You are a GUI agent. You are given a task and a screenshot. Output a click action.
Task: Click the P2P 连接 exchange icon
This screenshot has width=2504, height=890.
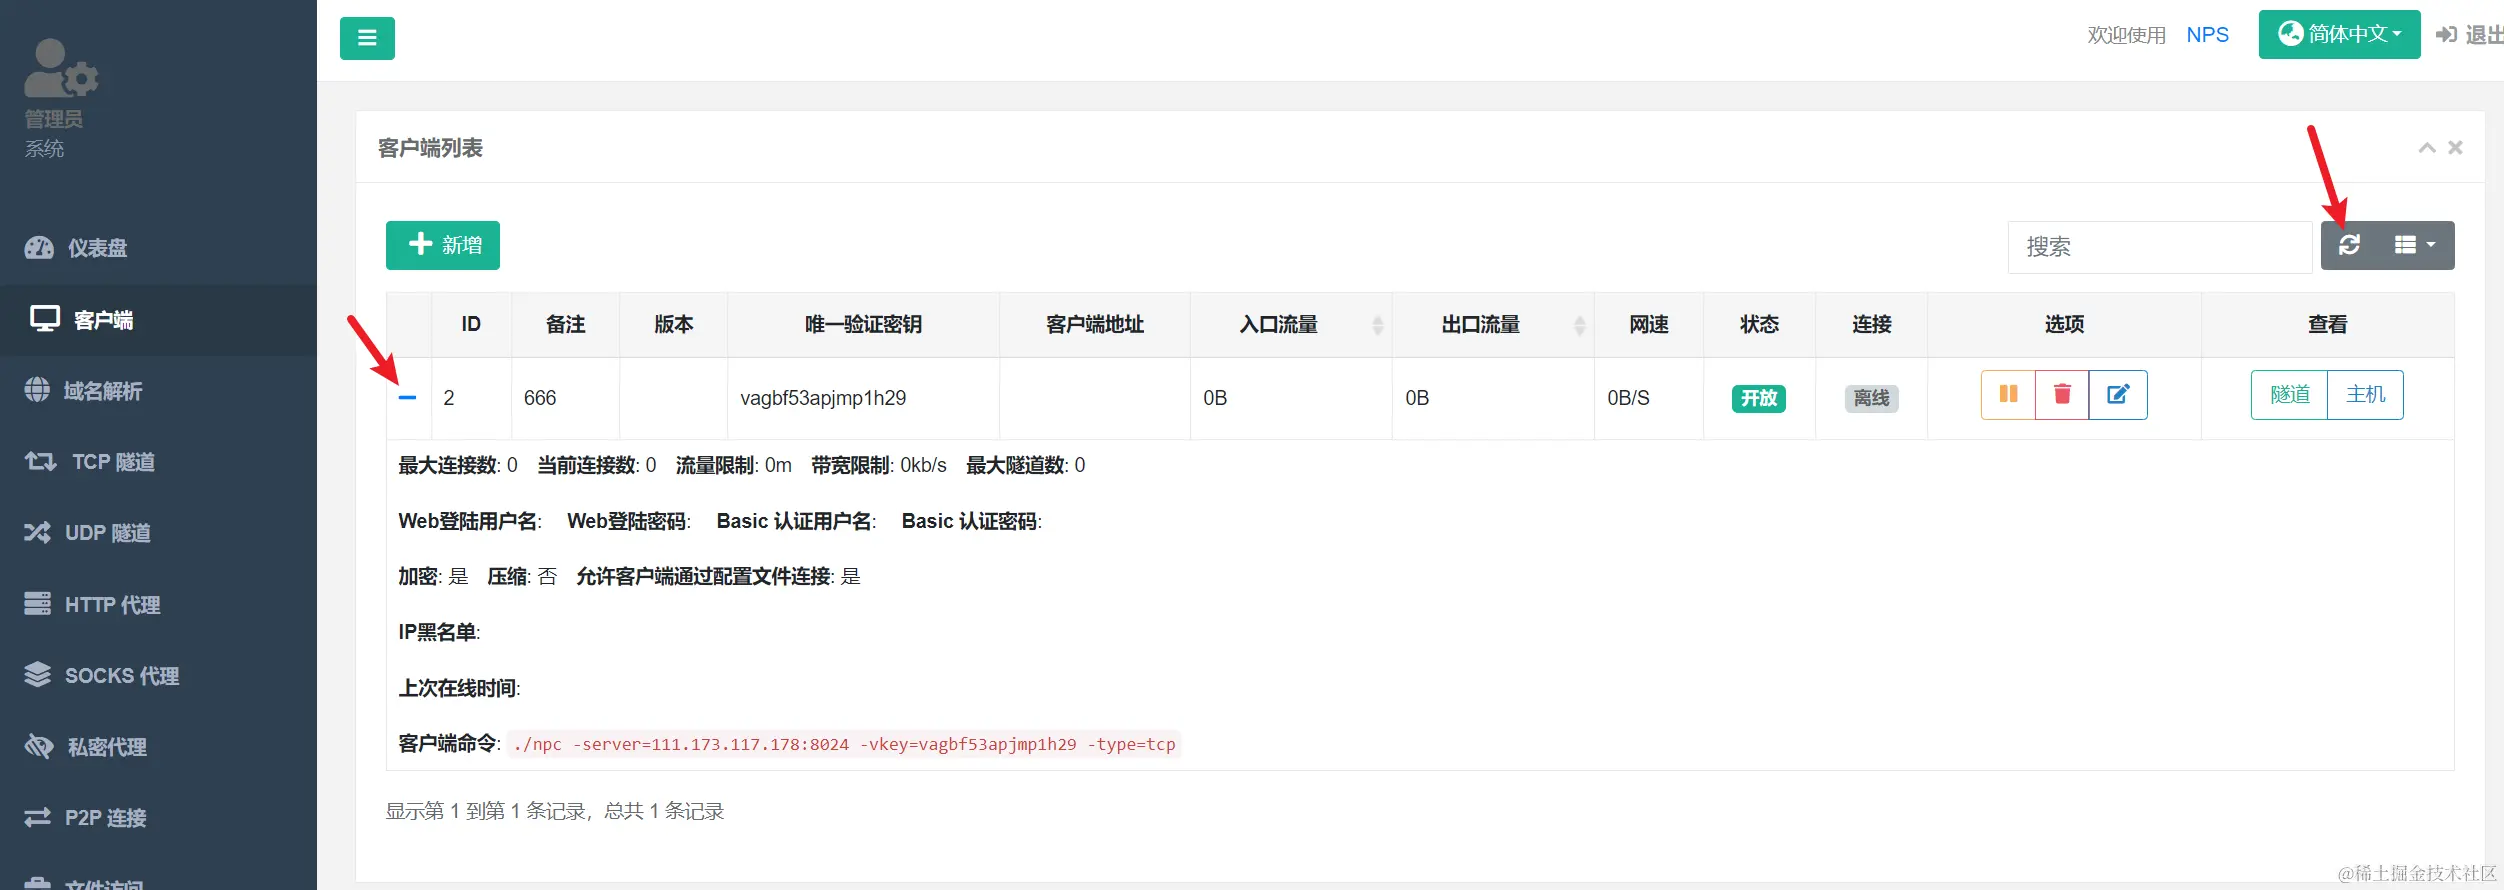[x=38, y=818]
